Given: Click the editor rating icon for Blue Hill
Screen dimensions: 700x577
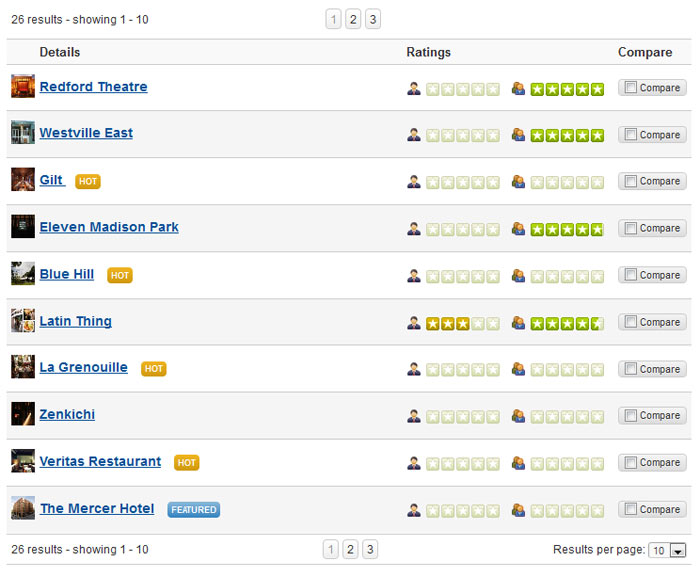Looking at the screenshot, I should pos(414,276).
